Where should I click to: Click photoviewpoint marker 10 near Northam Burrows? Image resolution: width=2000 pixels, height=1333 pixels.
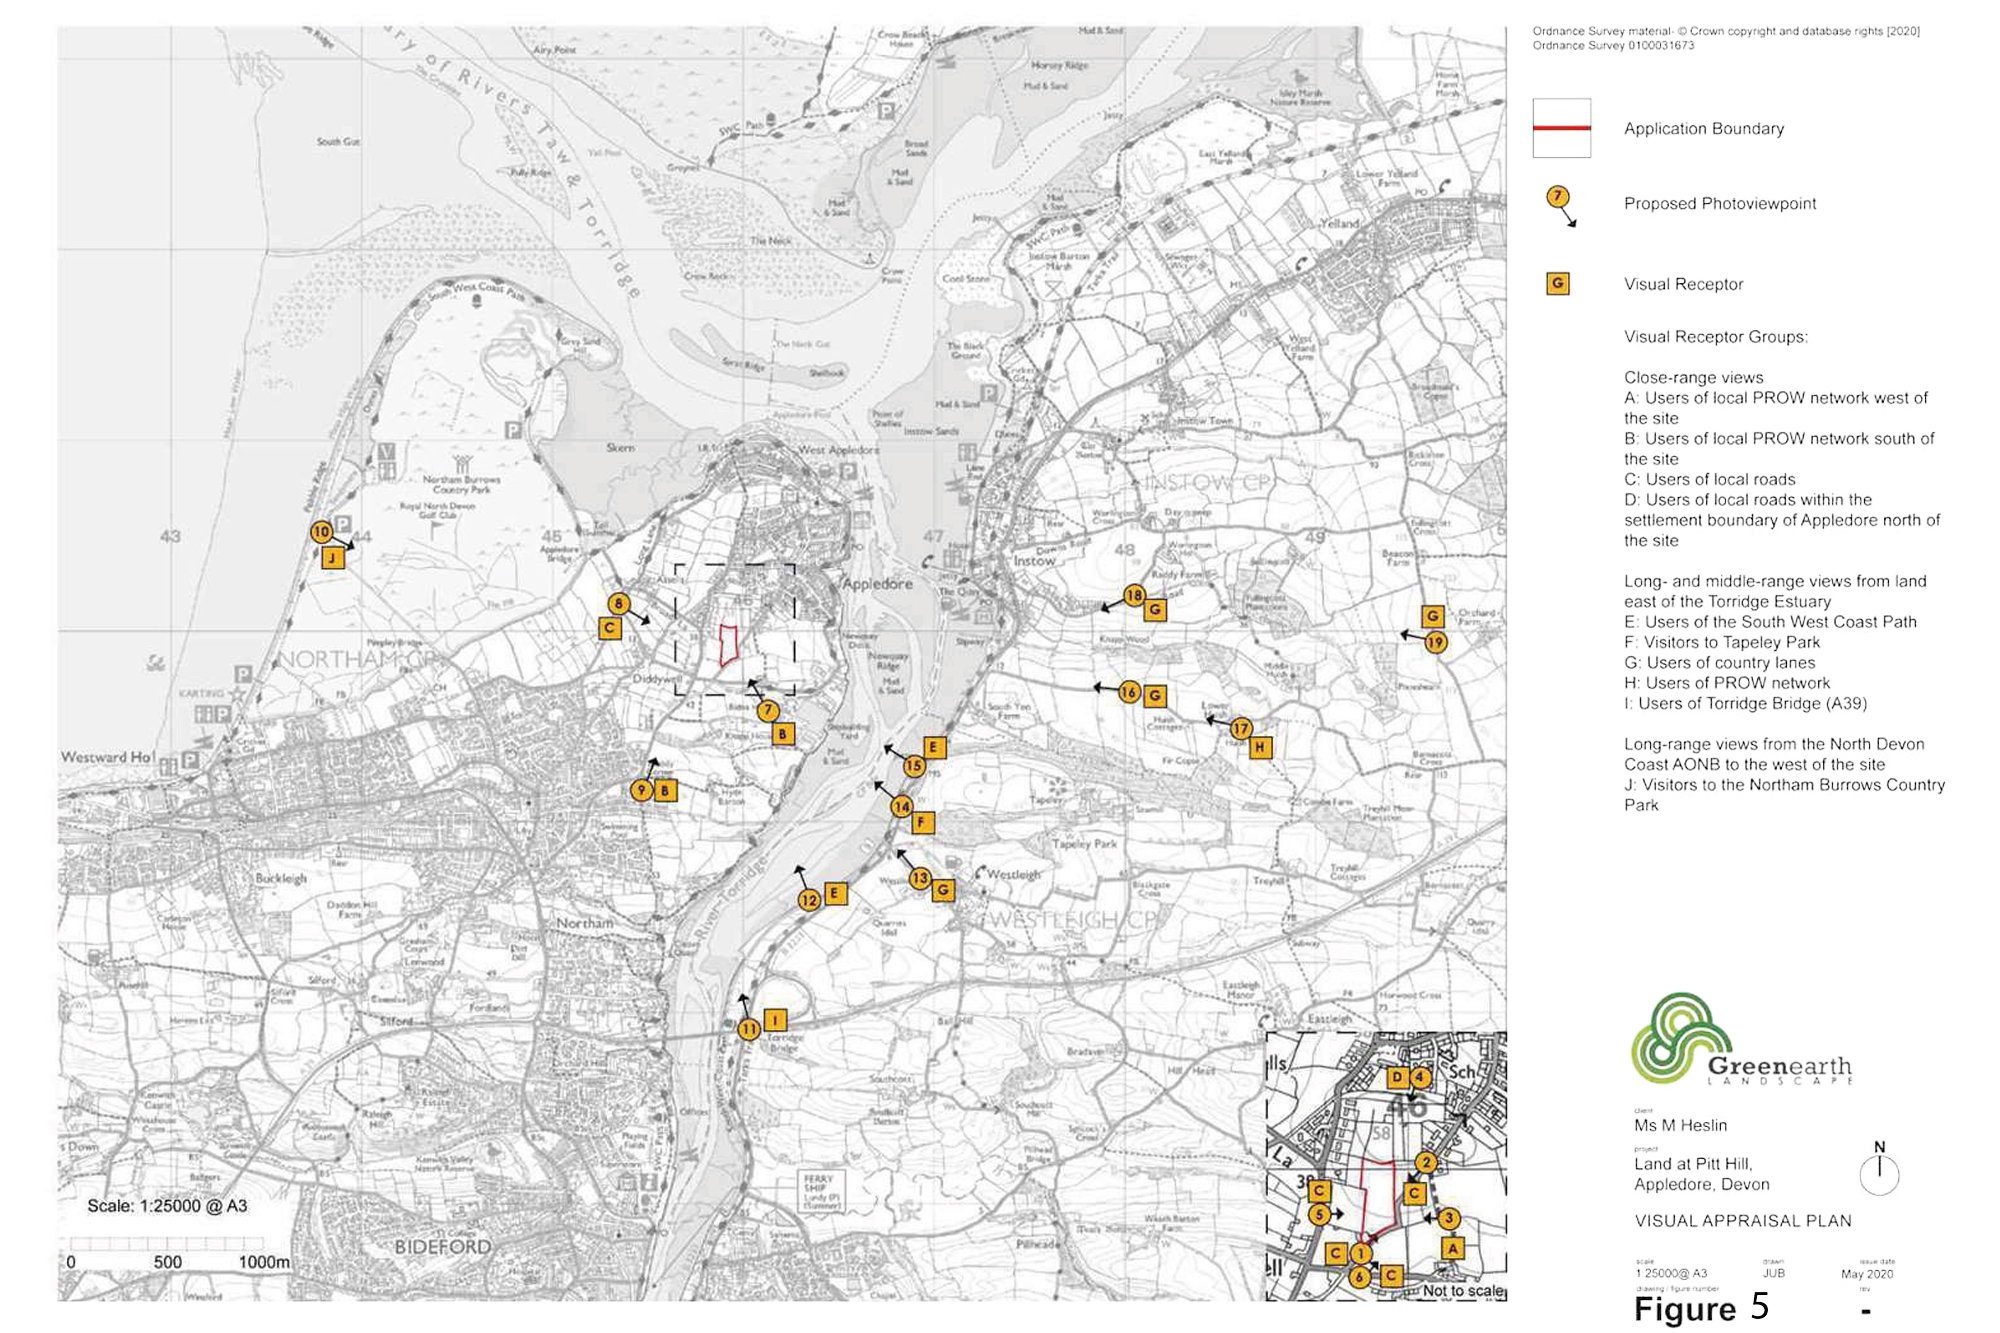click(321, 532)
